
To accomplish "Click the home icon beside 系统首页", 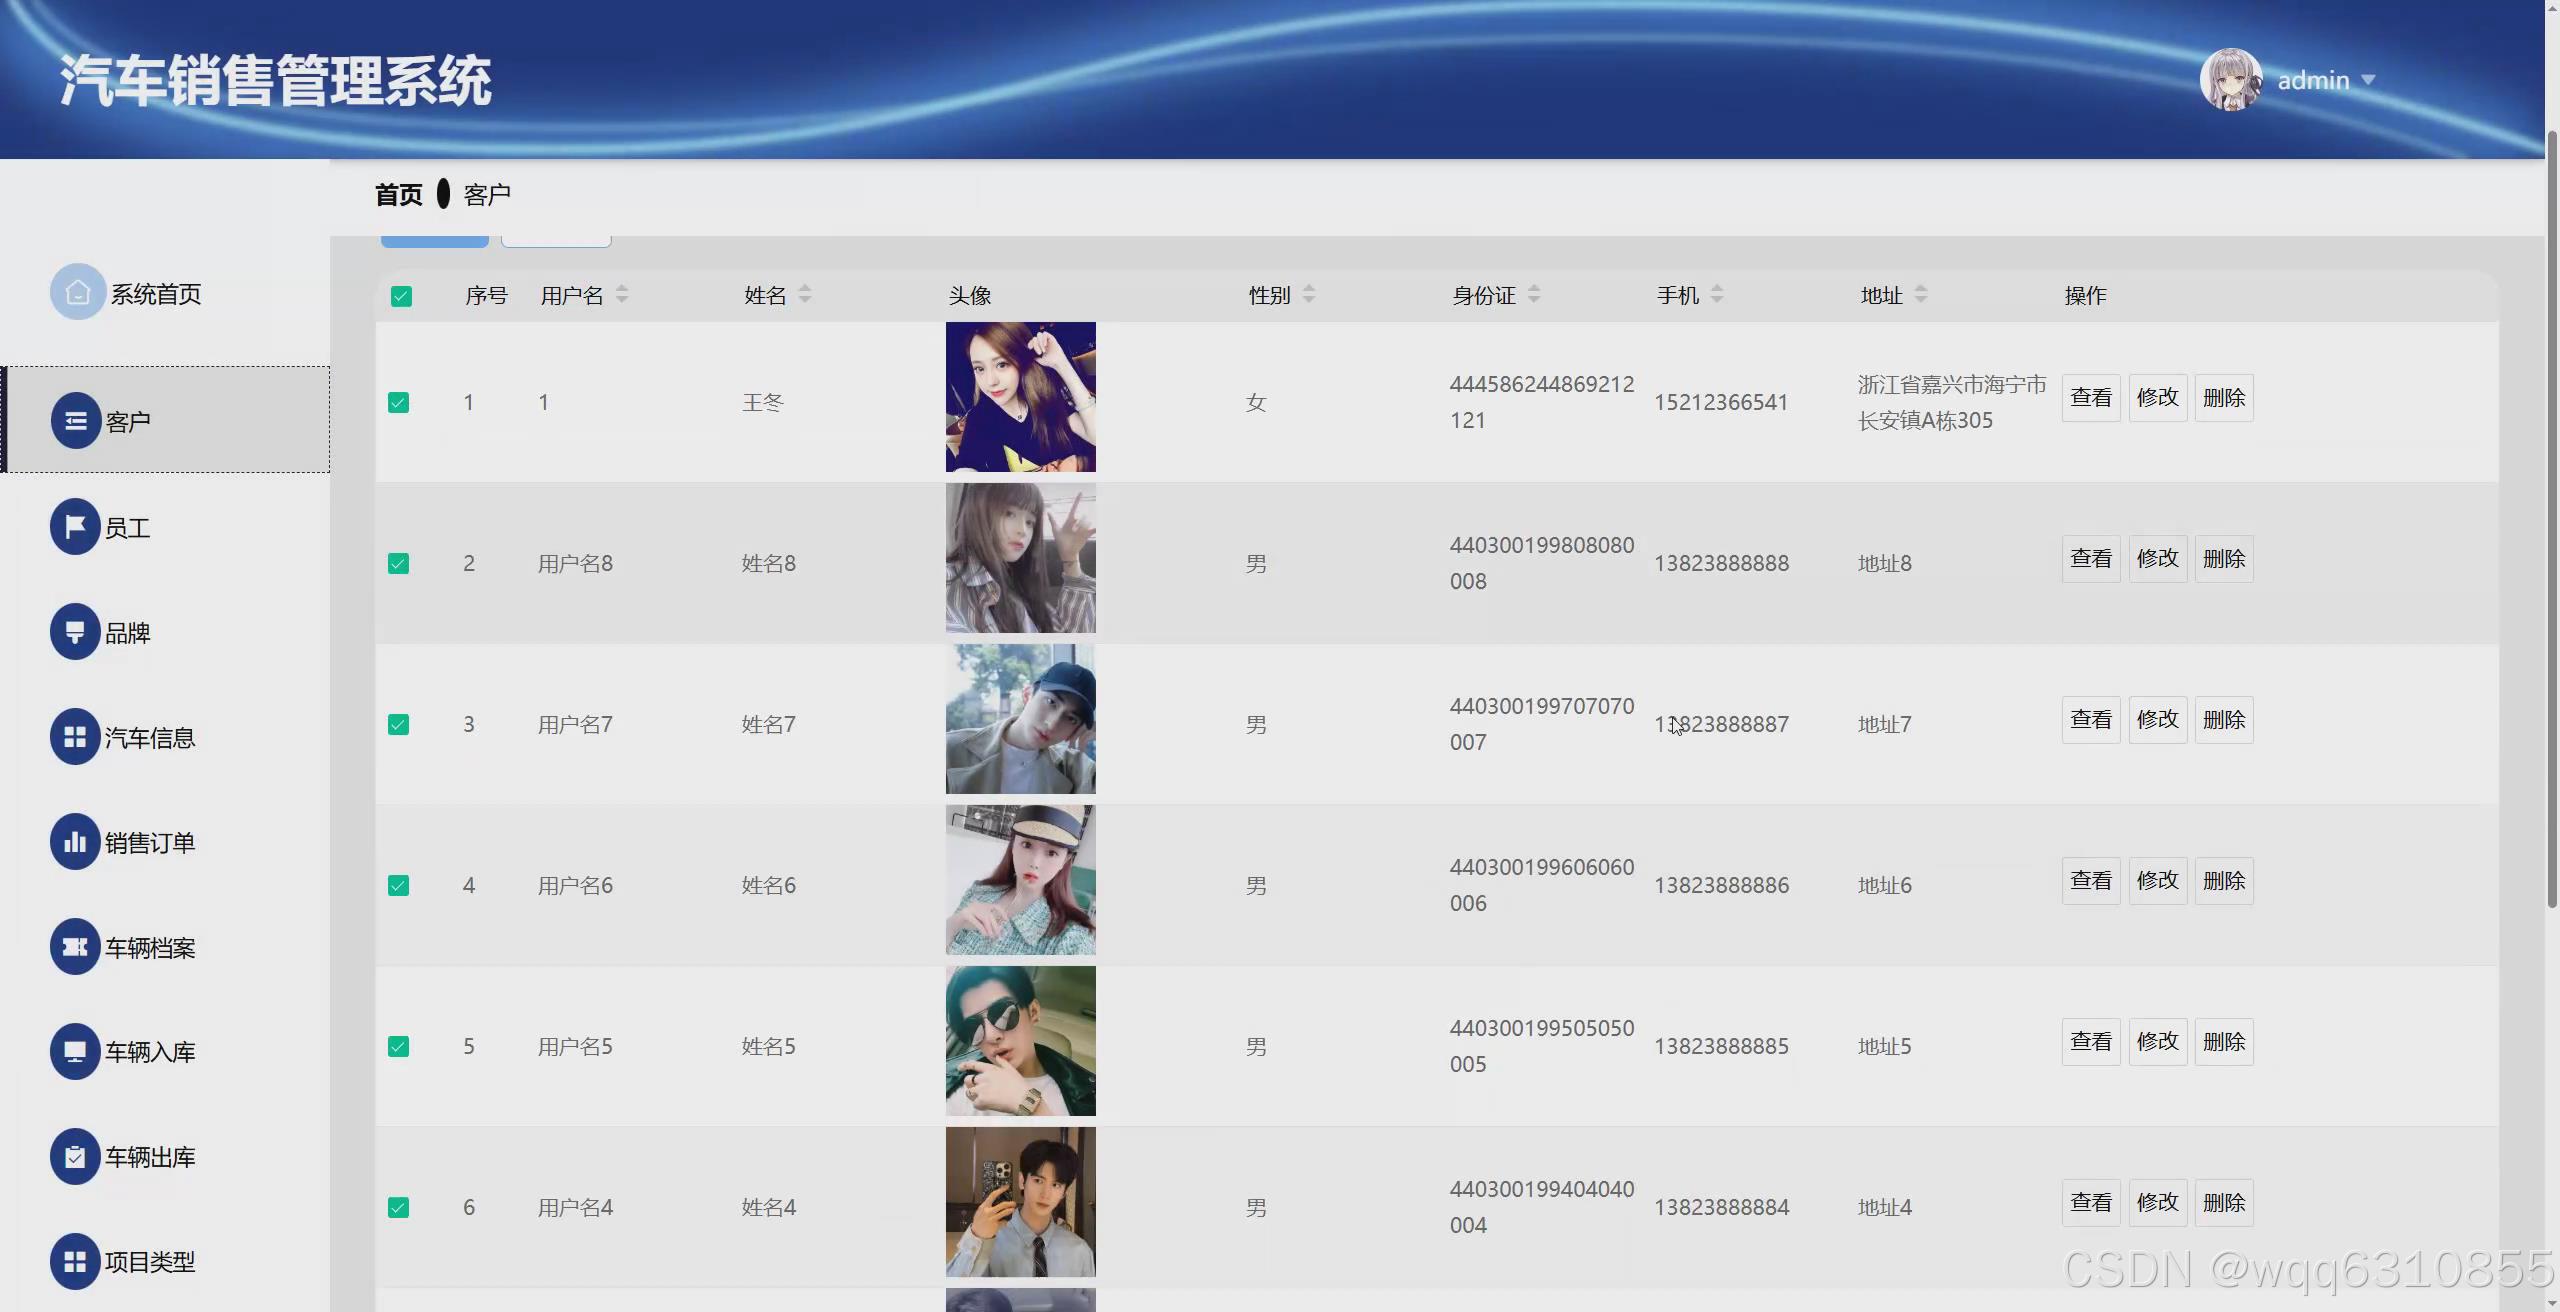I will 77,292.
